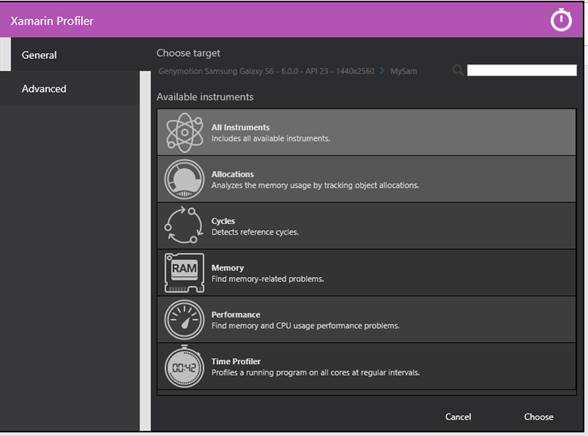Click the Time Profiler stopwatch icon
Viewport: 588px width, 436px height.
pyautogui.click(x=184, y=366)
